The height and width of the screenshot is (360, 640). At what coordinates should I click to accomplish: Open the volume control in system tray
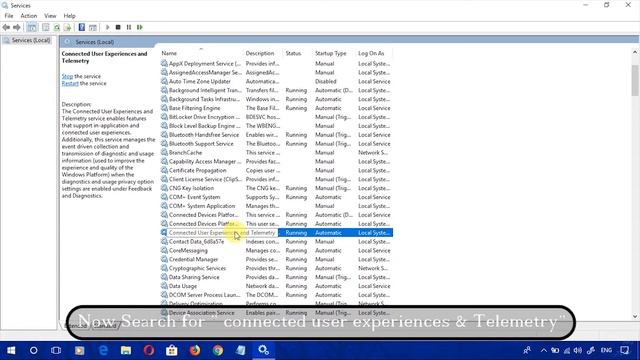(x=578, y=350)
